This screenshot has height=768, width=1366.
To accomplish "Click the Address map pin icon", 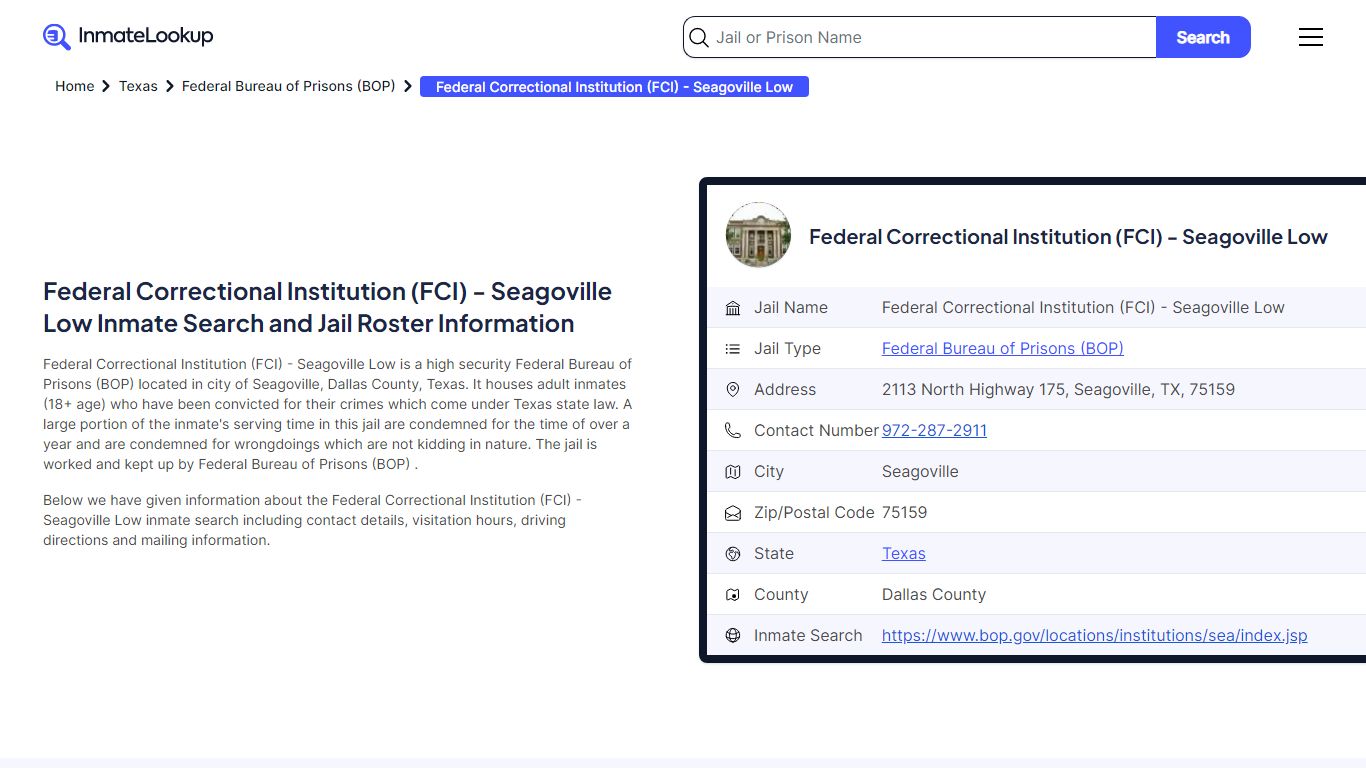I will pyautogui.click(x=733, y=390).
